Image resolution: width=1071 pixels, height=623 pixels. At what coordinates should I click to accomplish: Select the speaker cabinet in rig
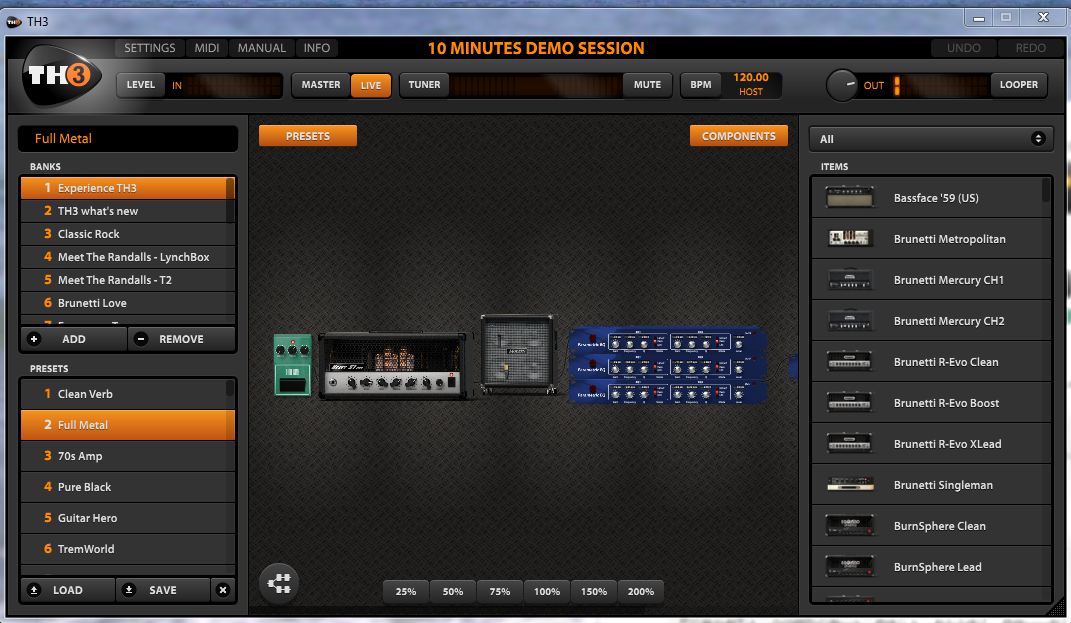point(517,355)
